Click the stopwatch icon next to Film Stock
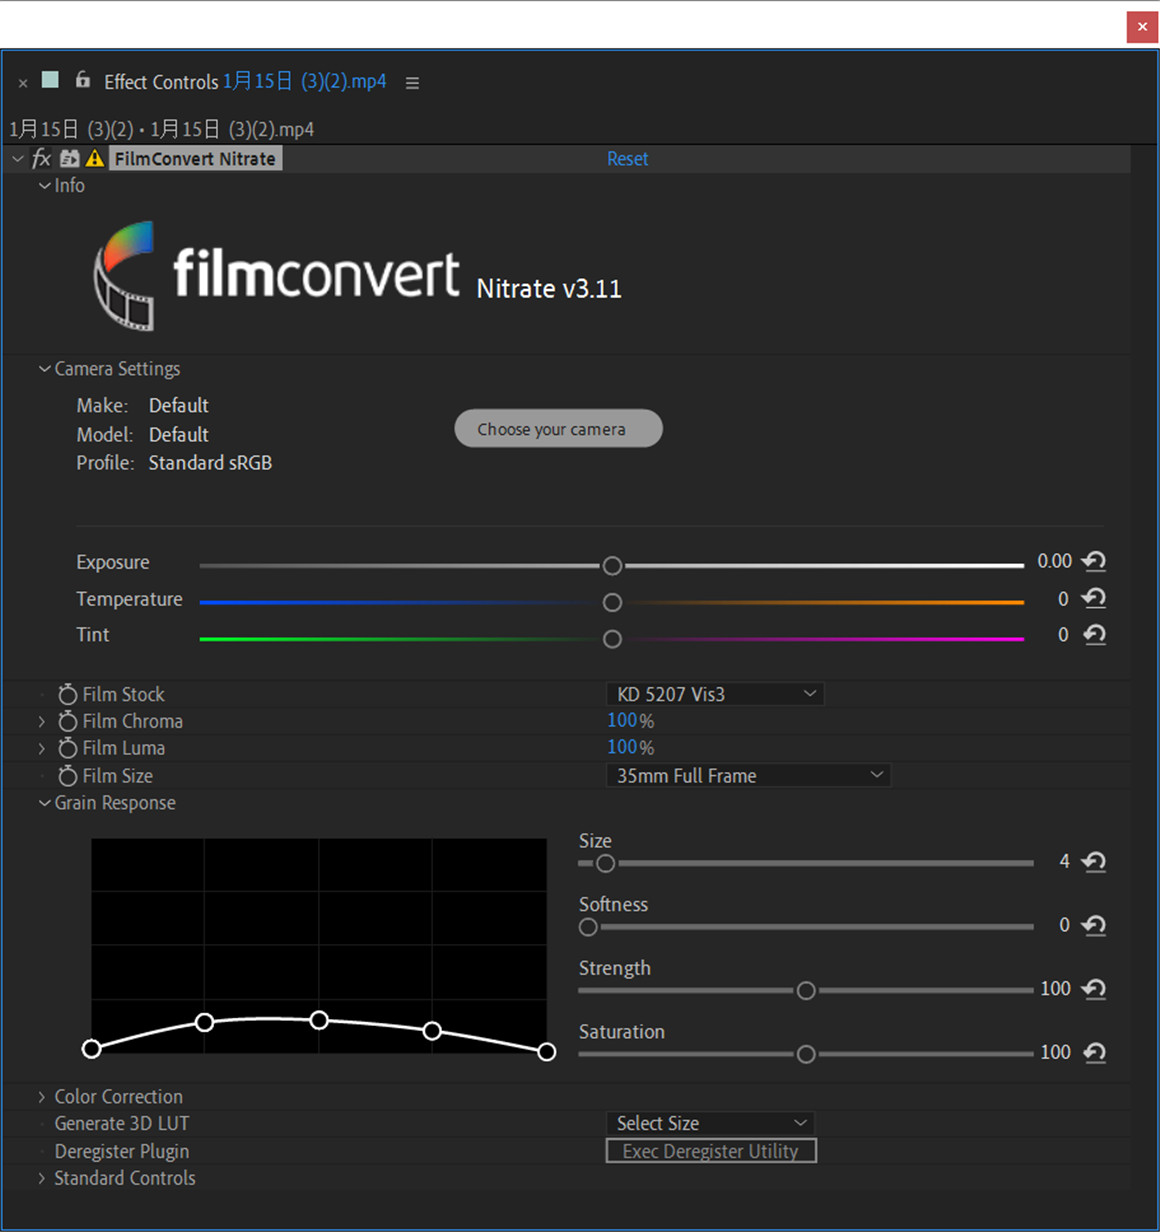Image resolution: width=1160 pixels, height=1232 pixels. point(66,694)
